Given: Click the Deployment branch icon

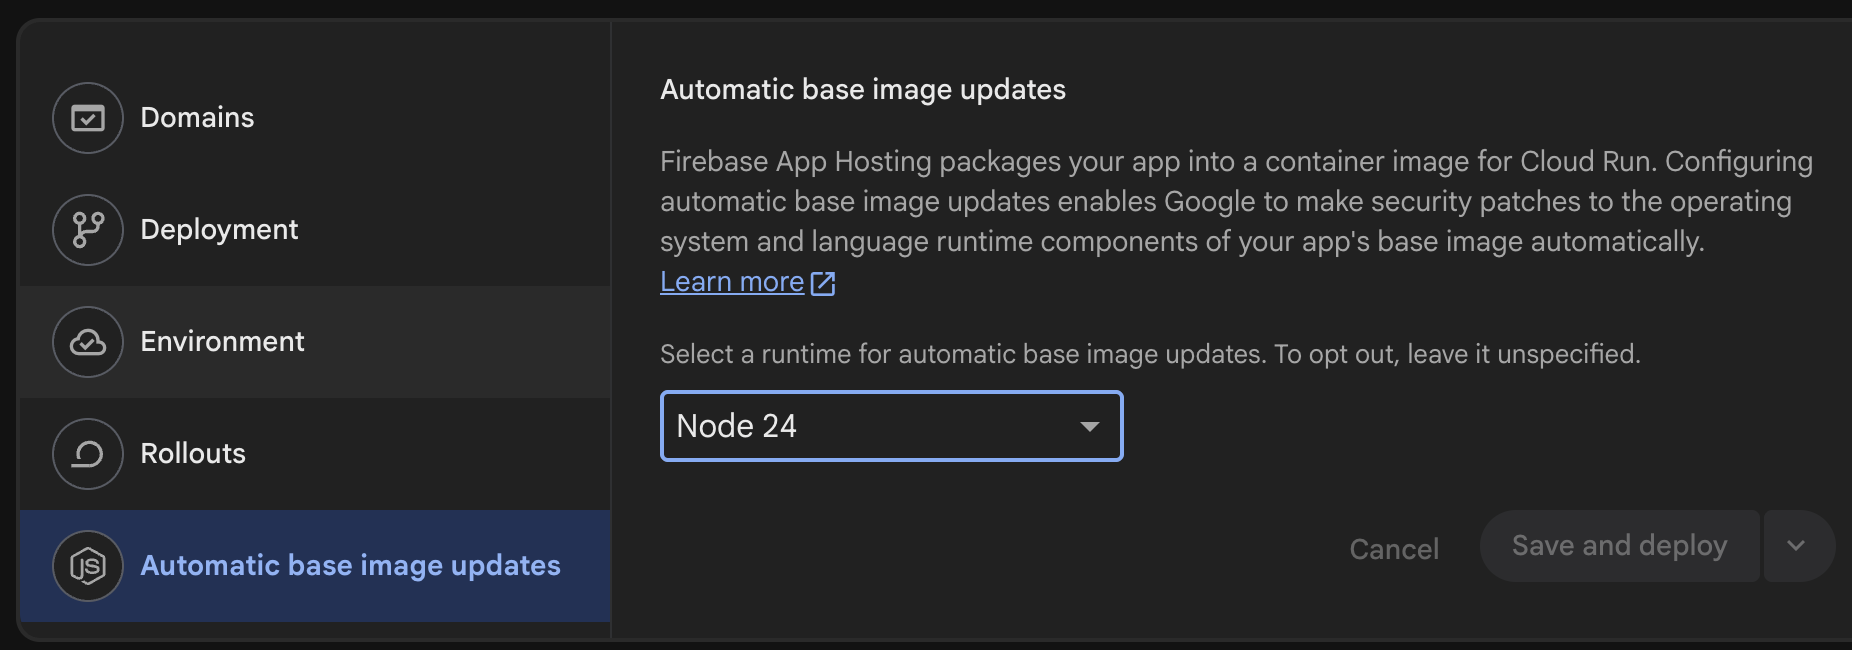Looking at the screenshot, I should [x=88, y=230].
